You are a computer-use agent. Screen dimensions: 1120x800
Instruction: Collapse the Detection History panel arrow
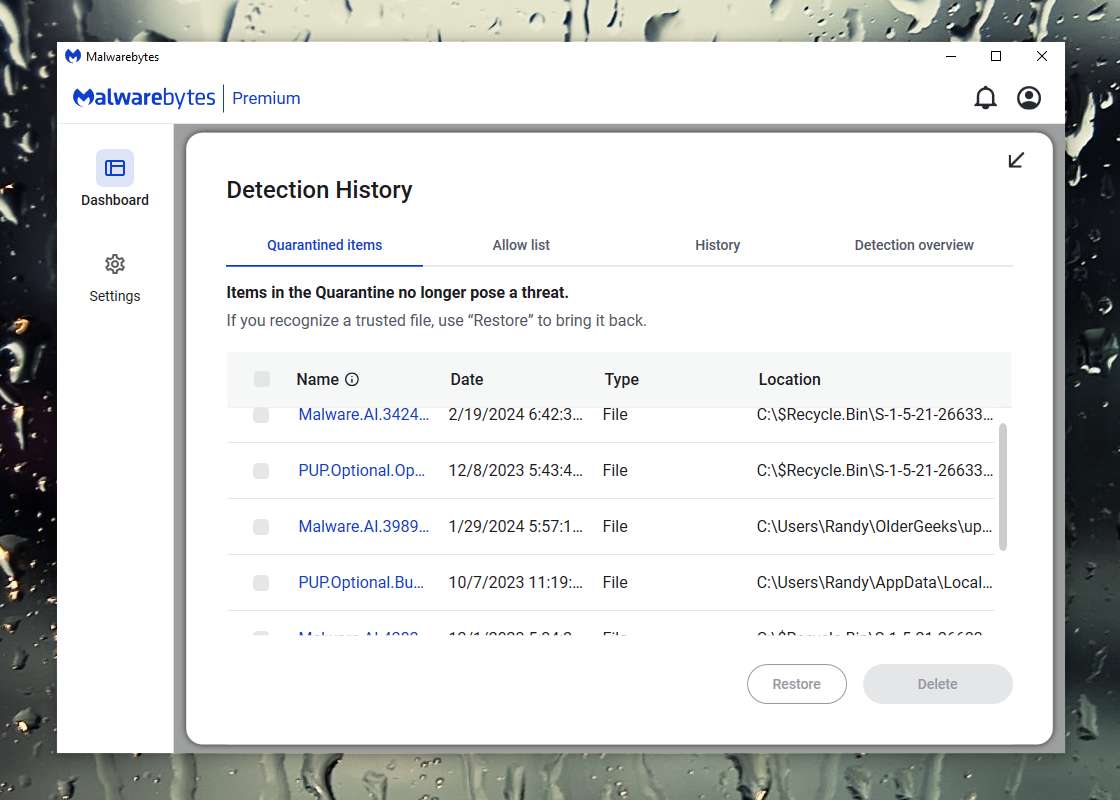pos(1016,160)
